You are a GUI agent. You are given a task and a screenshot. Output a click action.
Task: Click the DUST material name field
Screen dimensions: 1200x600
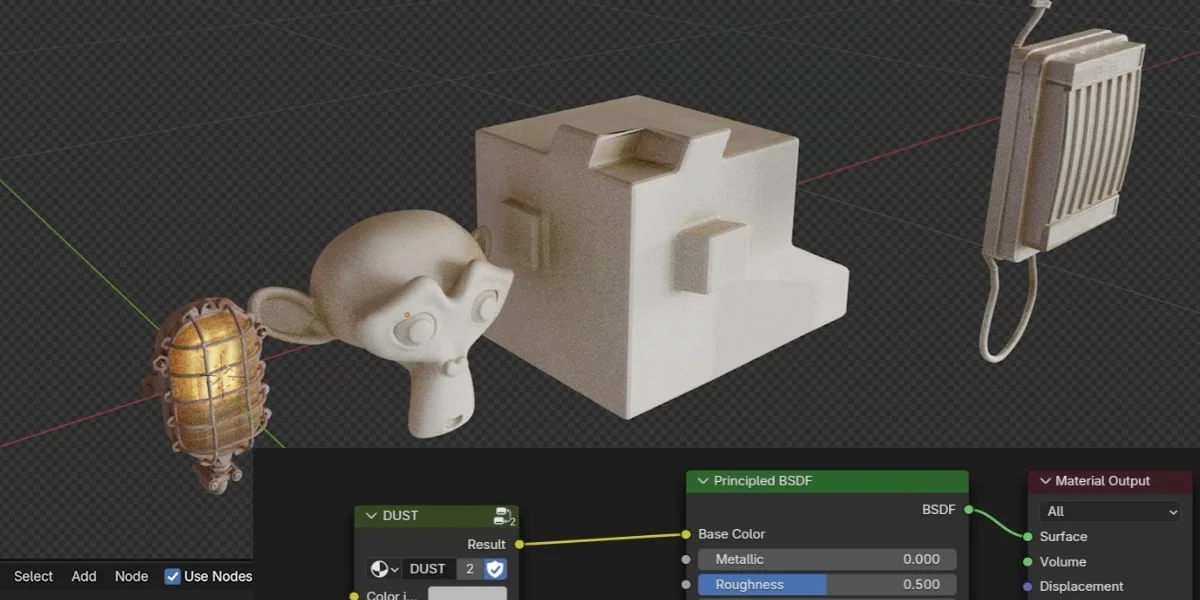coord(430,568)
